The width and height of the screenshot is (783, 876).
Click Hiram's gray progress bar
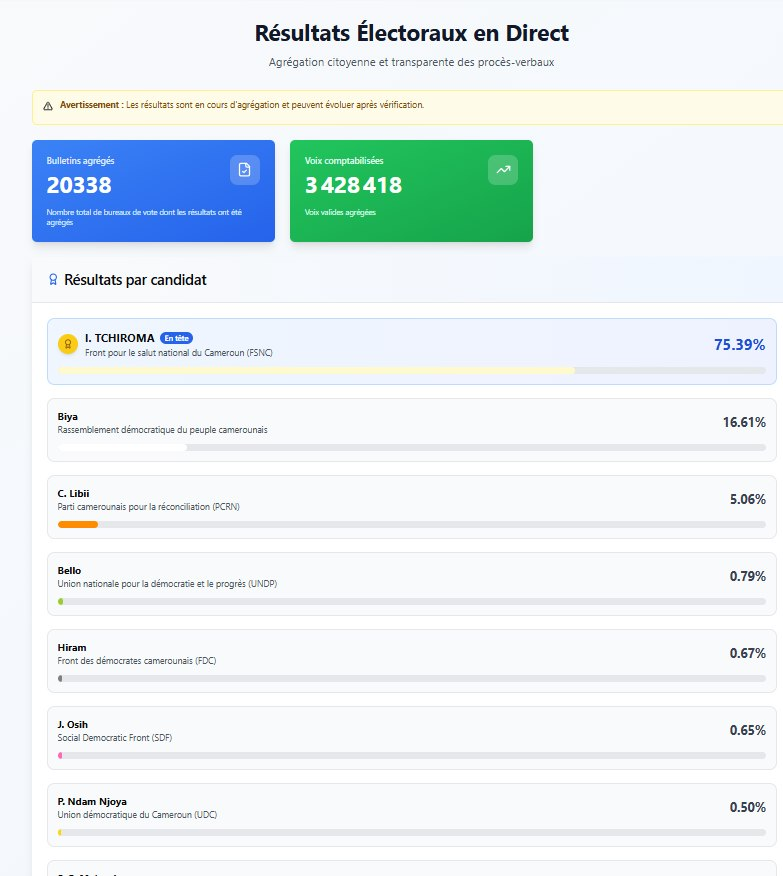pyautogui.click(x=412, y=679)
